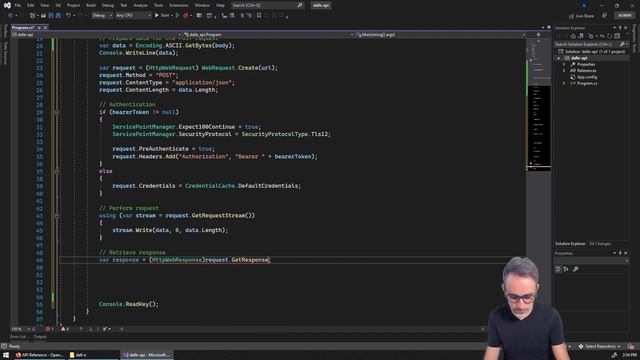Click the bookmark toggle icon in toolbar
The image size is (640, 360).
coord(259,16)
